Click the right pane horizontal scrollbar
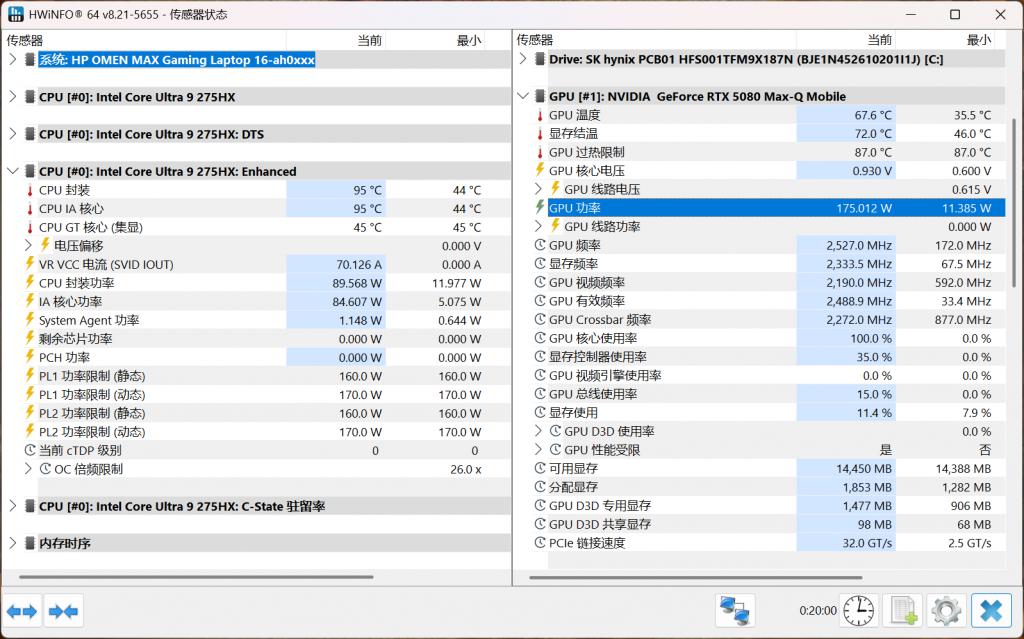 [x=696, y=577]
